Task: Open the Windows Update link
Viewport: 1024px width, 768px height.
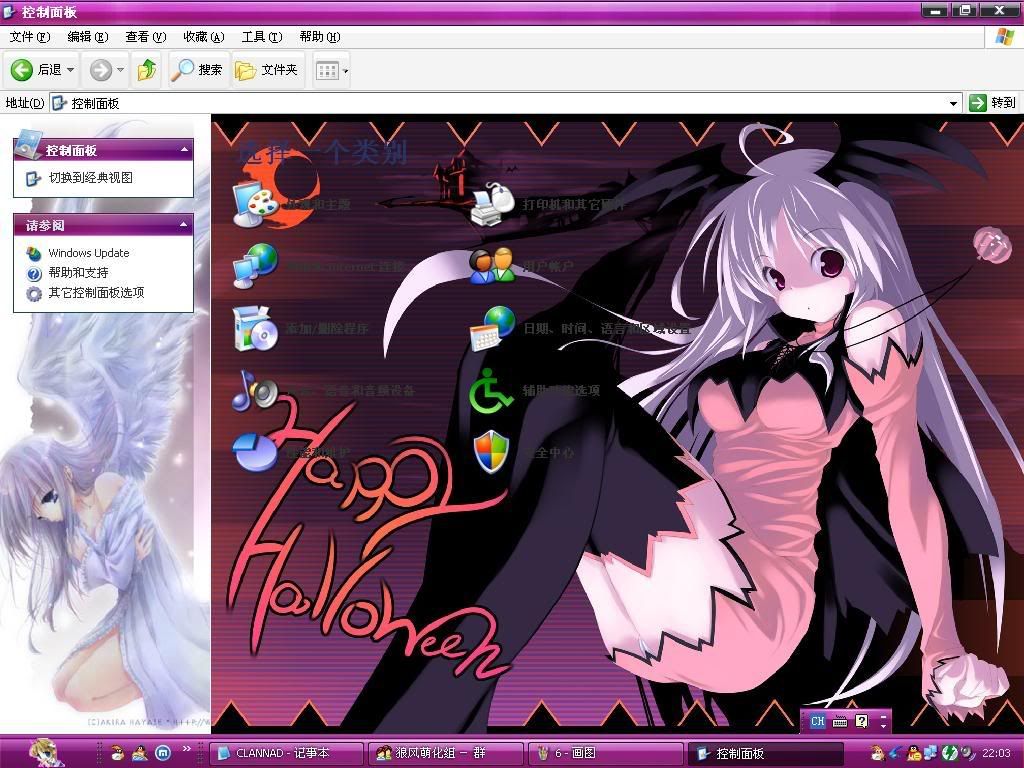Action: (x=89, y=253)
